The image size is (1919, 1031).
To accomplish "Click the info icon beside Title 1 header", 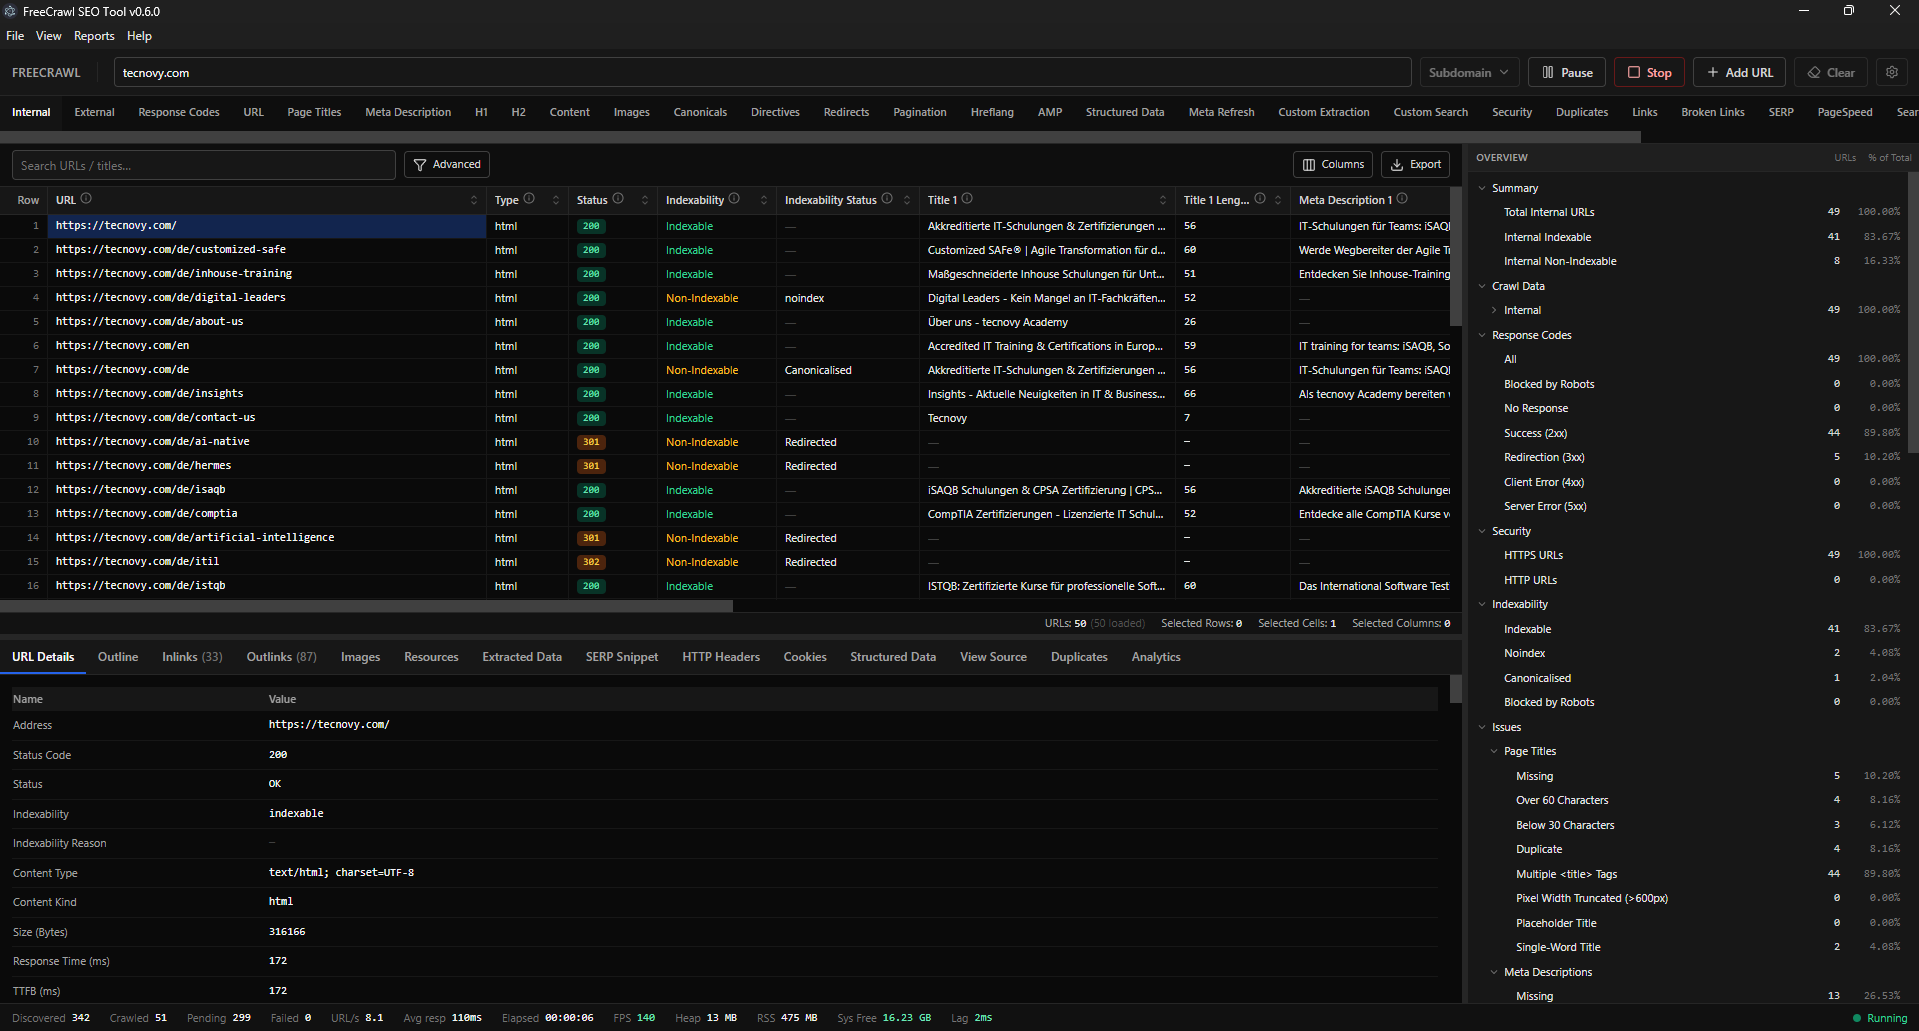I will pyautogui.click(x=967, y=199).
